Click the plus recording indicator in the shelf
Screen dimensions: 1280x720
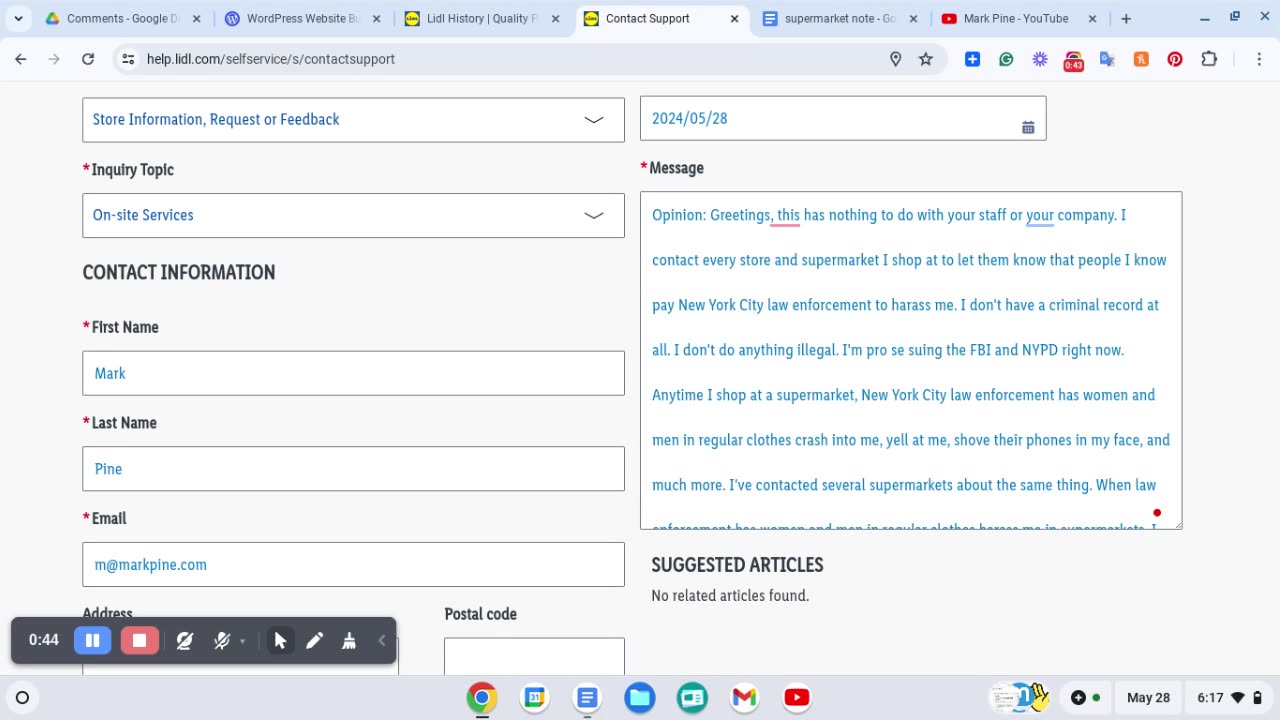click(1086, 698)
